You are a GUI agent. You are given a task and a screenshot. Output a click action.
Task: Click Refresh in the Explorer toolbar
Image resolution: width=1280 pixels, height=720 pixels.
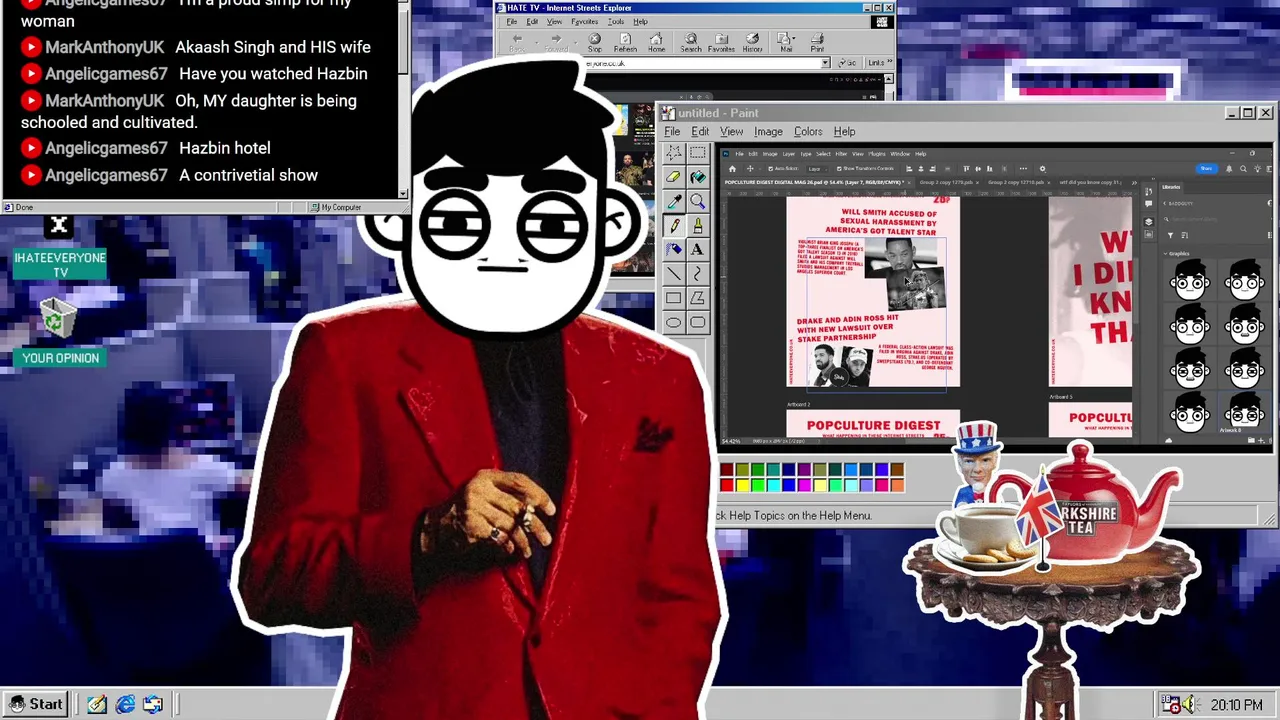pyautogui.click(x=625, y=43)
